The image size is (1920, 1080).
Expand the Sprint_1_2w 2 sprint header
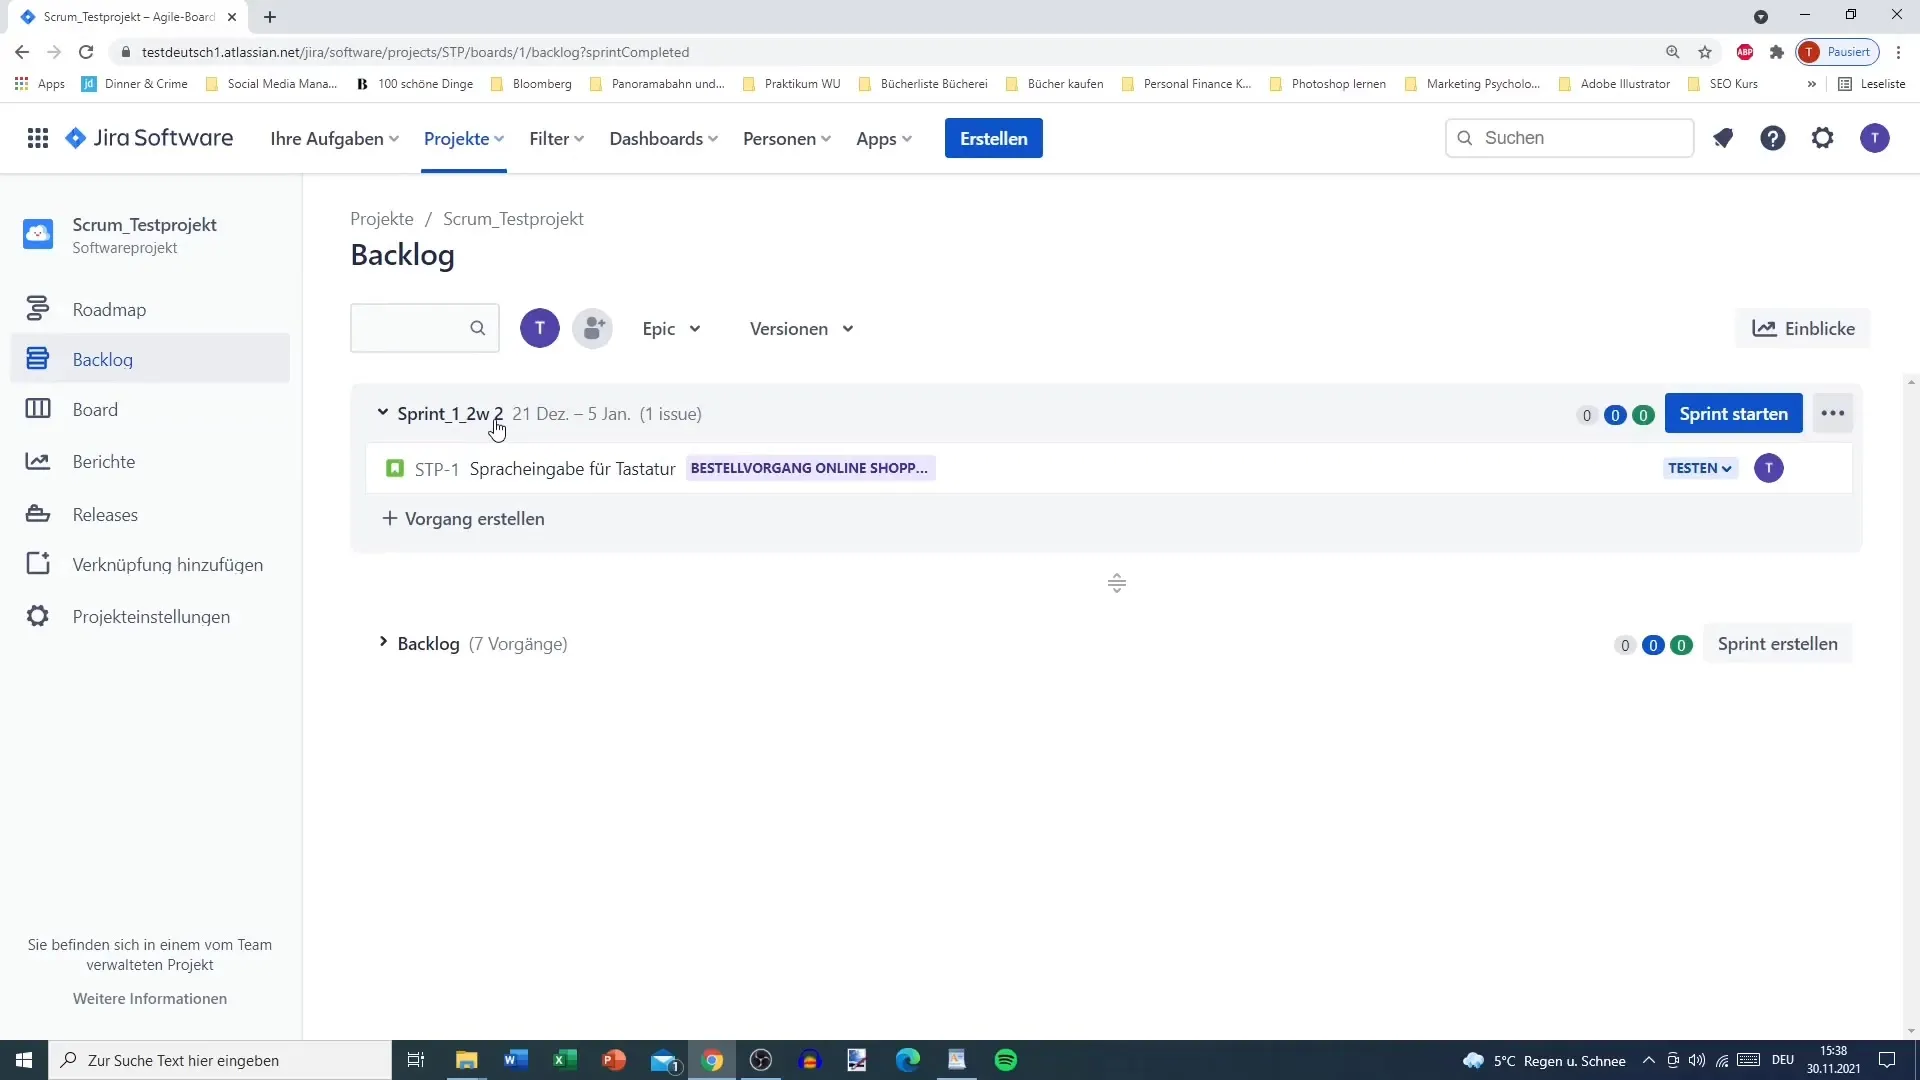(382, 413)
